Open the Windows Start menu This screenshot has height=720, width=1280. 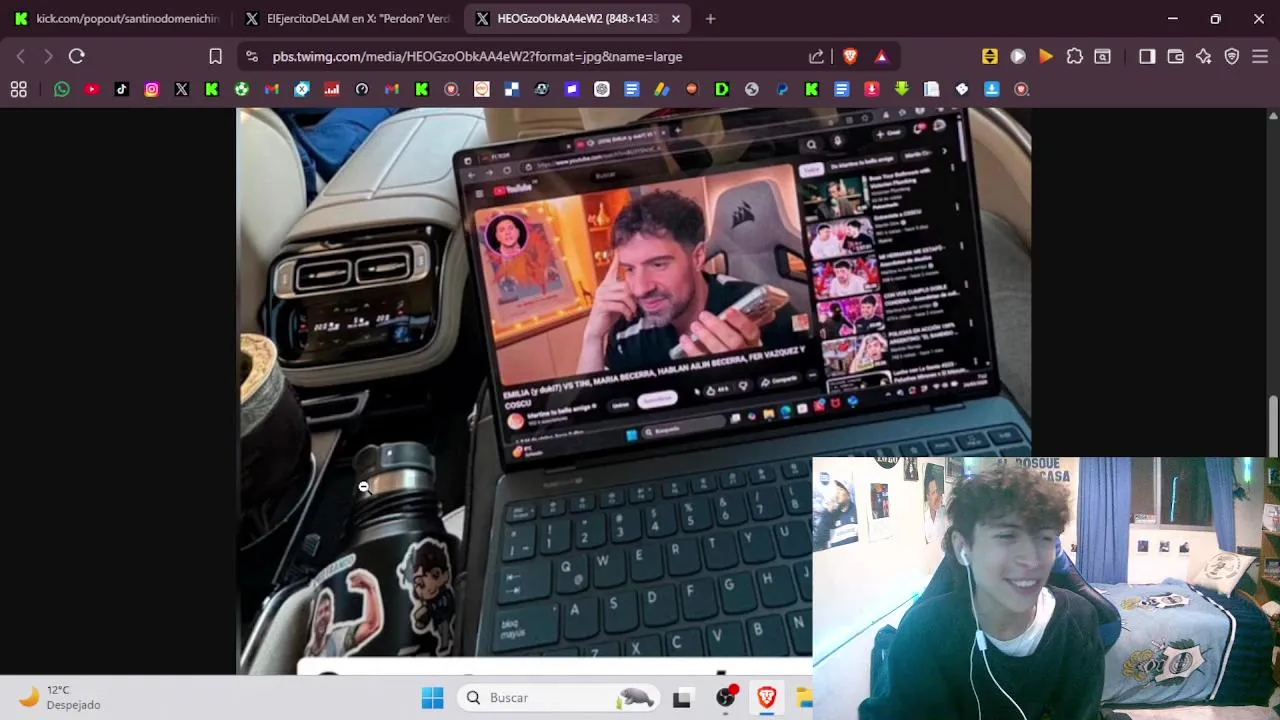[x=432, y=697]
